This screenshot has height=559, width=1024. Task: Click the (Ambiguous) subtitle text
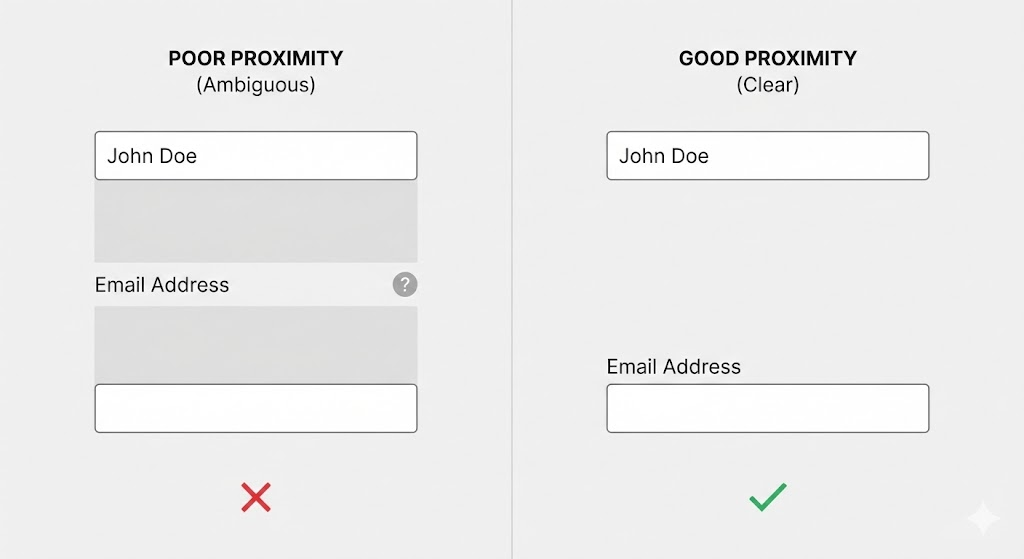256,85
